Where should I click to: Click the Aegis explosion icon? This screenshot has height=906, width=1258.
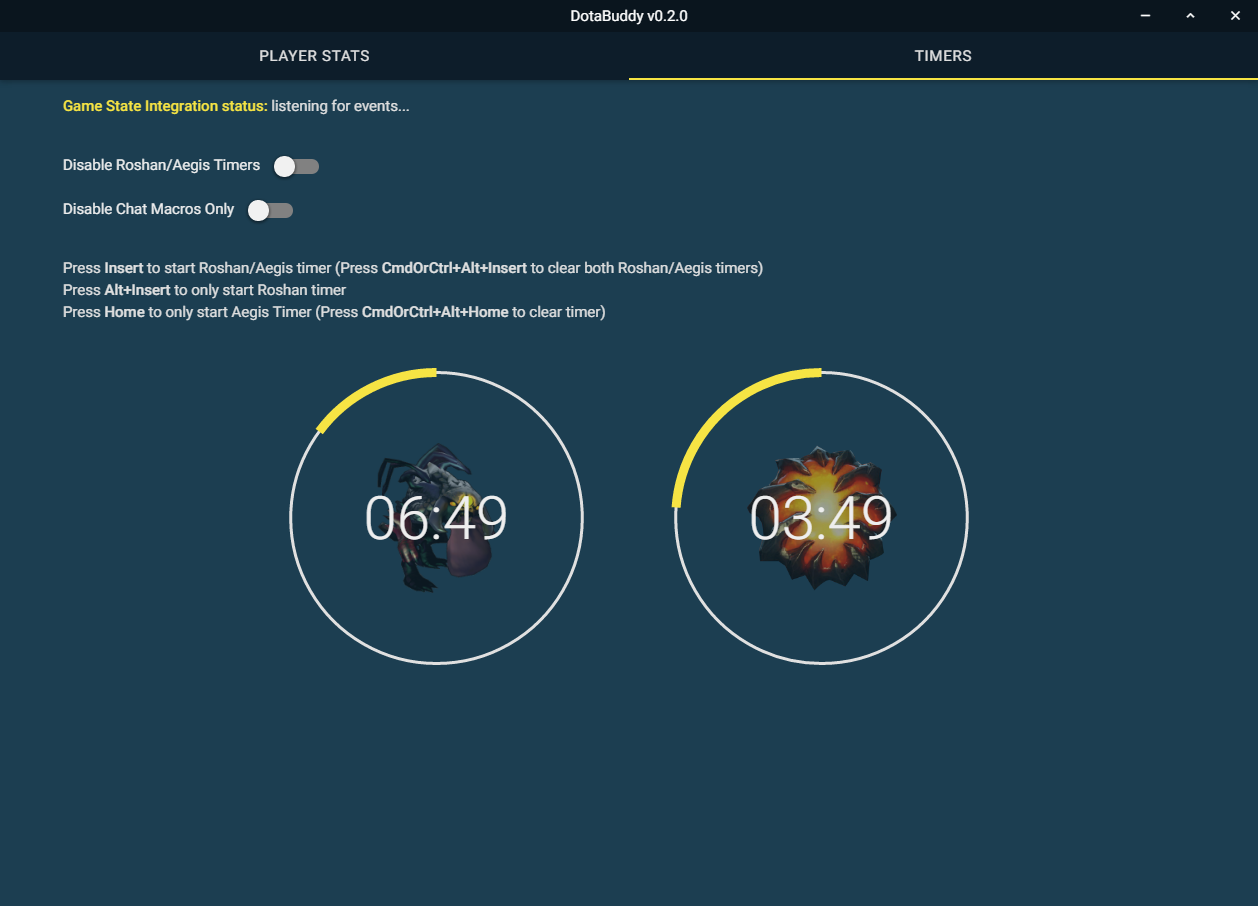point(821,518)
